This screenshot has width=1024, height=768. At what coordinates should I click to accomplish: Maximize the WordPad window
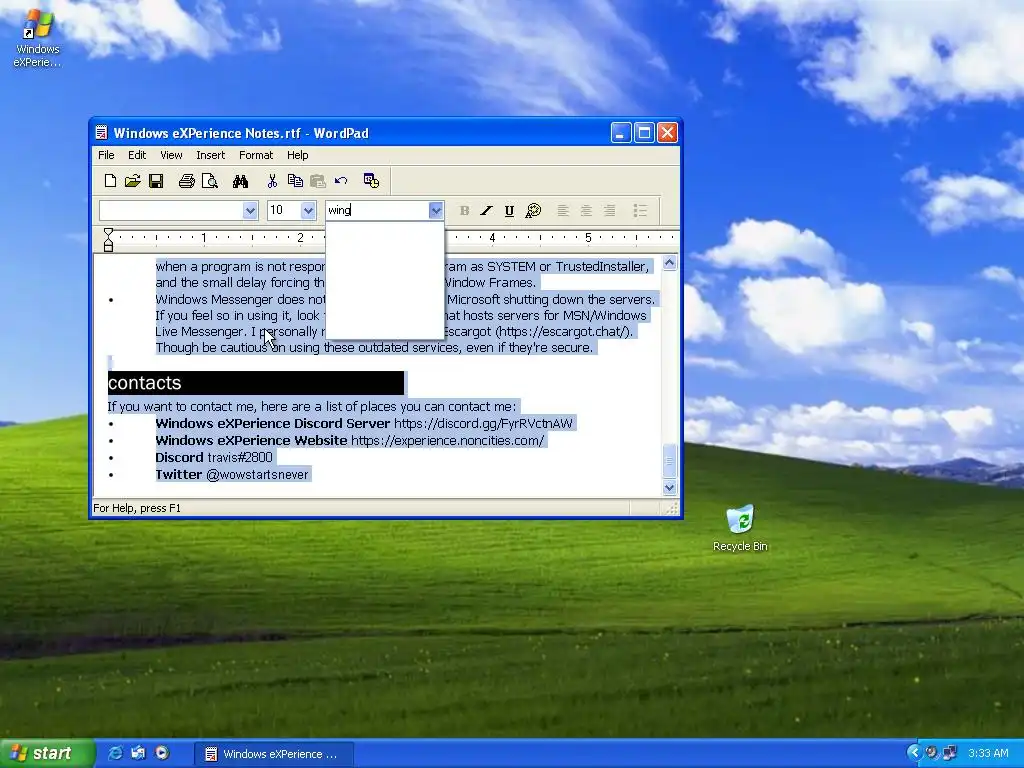(644, 133)
